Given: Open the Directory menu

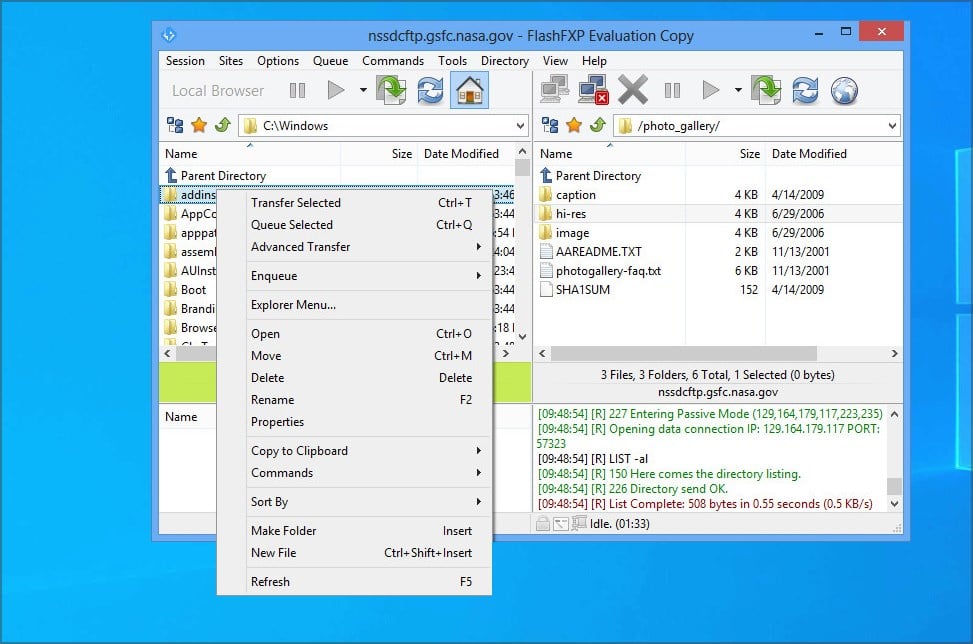Looking at the screenshot, I should (x=504, y=61).
